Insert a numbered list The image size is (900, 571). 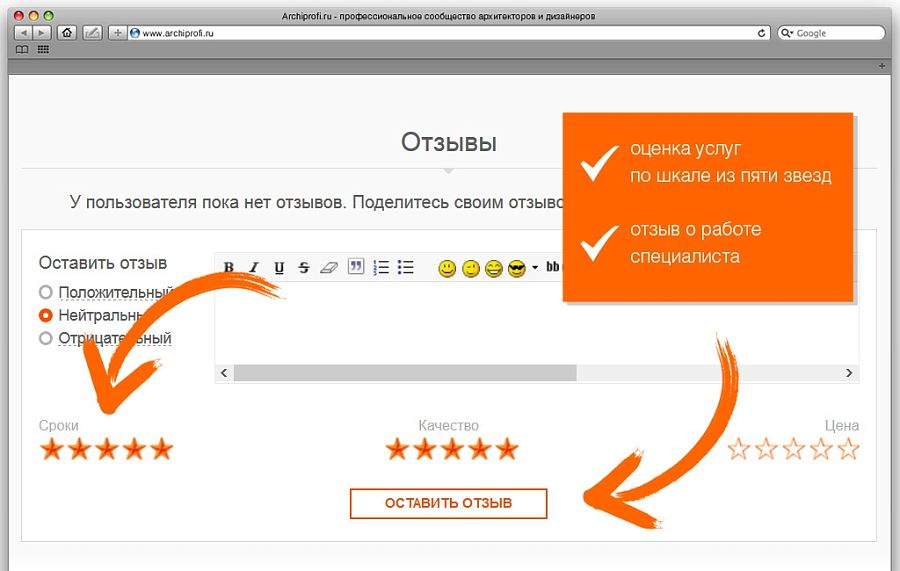coord(381,267)
